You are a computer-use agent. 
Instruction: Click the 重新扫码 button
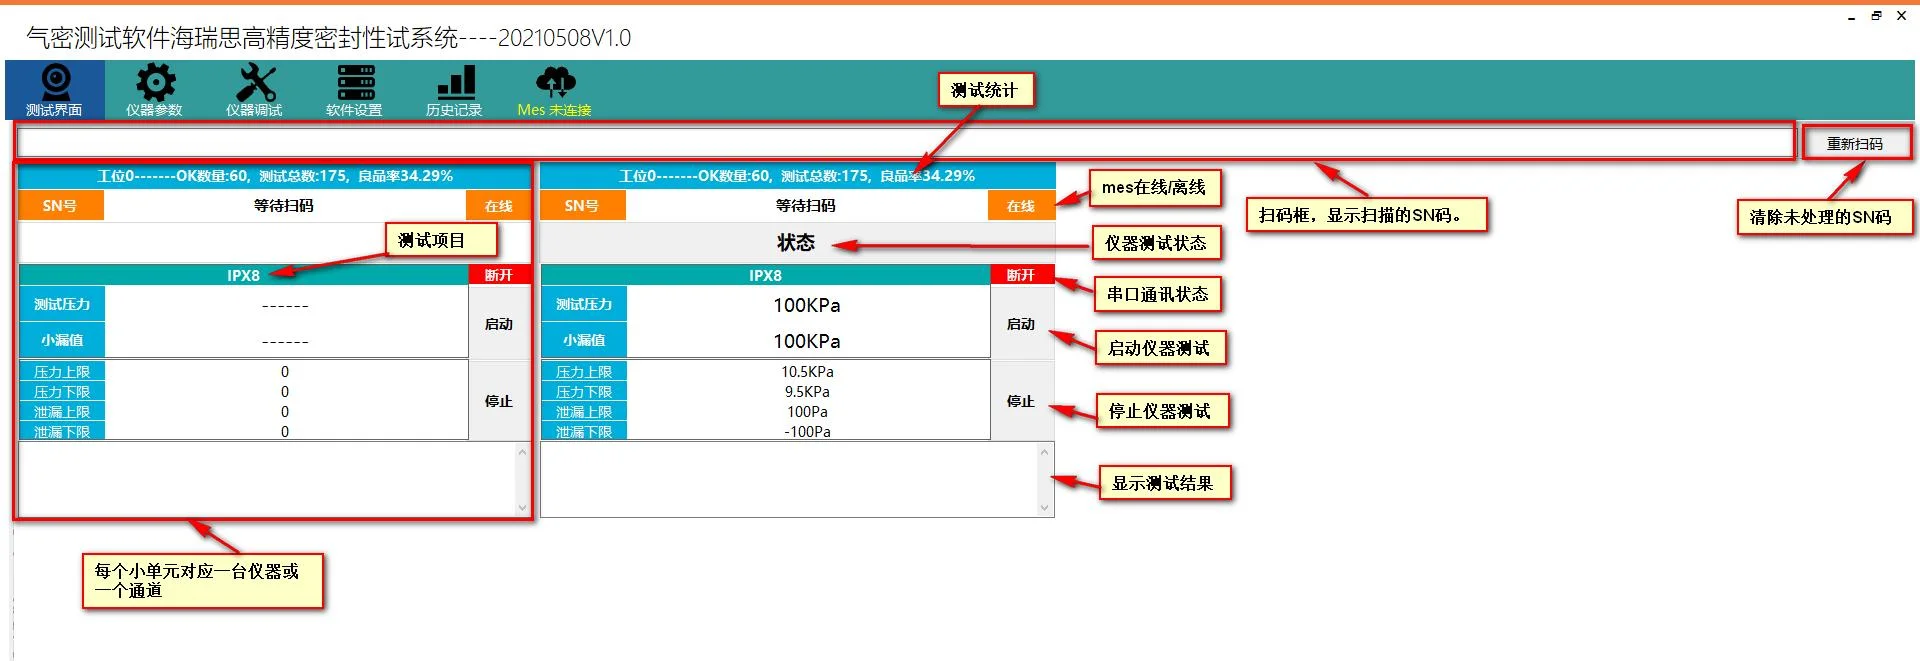(x=1855, y=144)
